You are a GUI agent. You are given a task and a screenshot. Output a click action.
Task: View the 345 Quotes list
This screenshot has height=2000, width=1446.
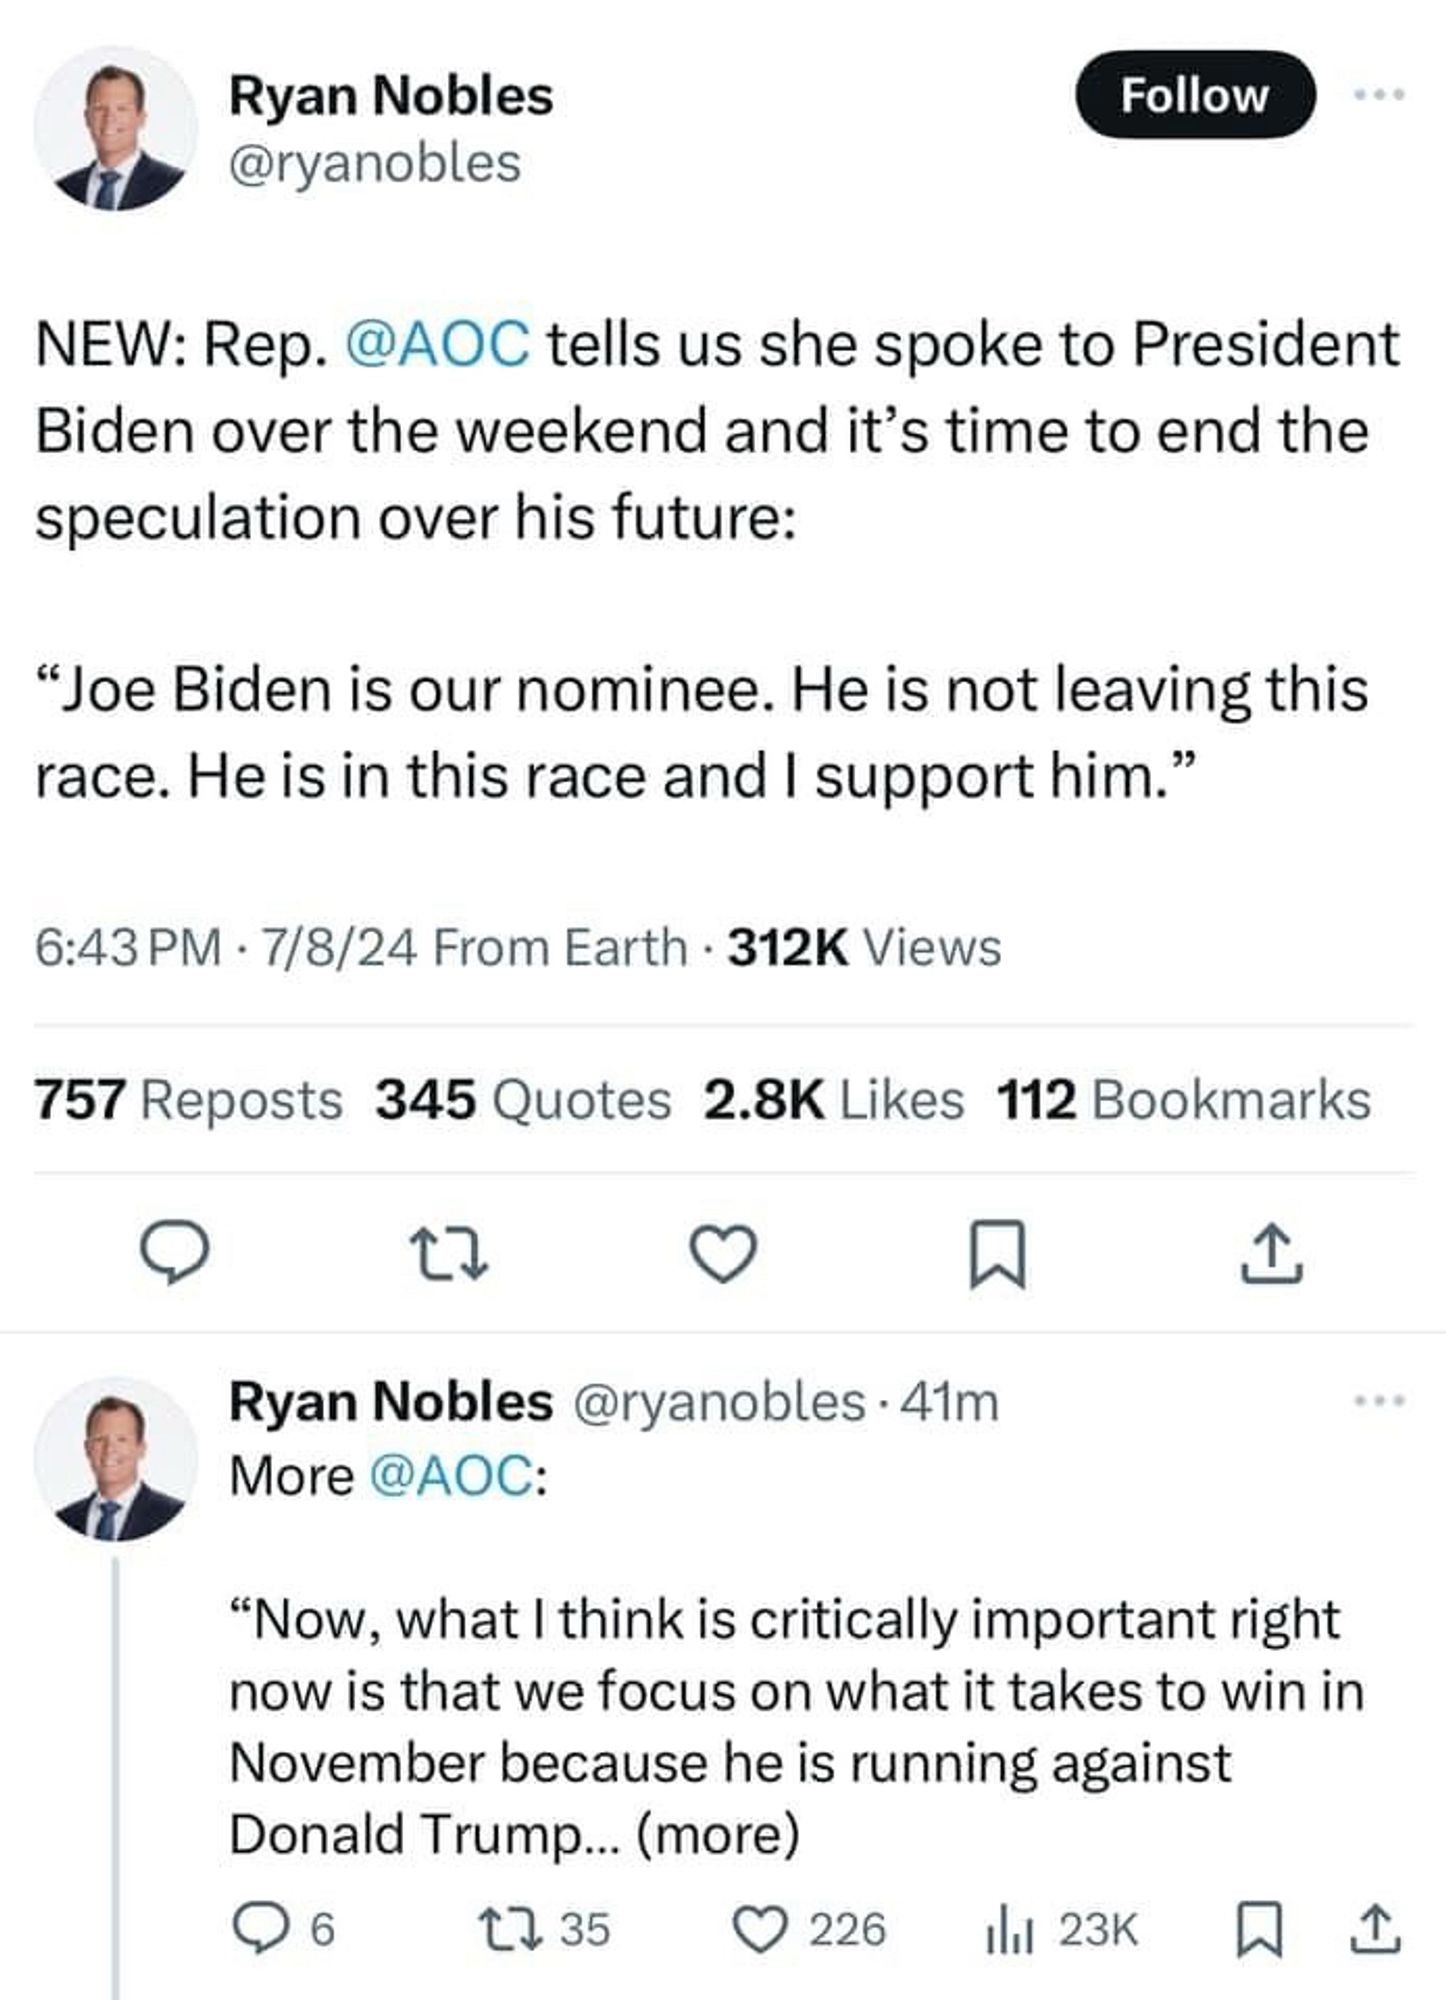point(523,1100)
